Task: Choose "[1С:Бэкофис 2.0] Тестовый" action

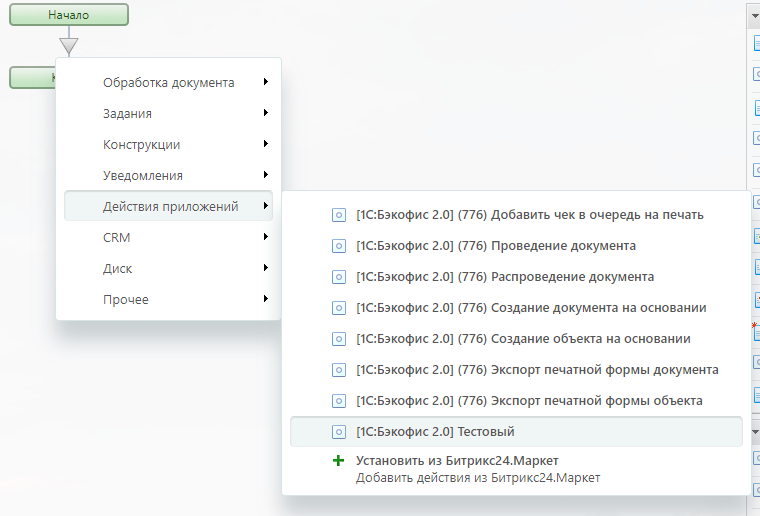Action: pos(516,432)
